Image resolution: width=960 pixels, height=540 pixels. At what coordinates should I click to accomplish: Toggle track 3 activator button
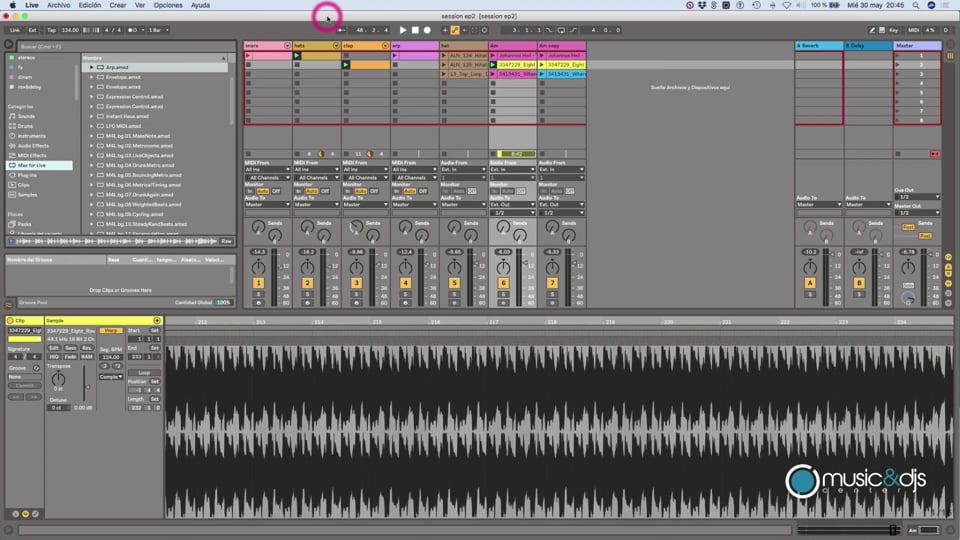coord(356,283)
